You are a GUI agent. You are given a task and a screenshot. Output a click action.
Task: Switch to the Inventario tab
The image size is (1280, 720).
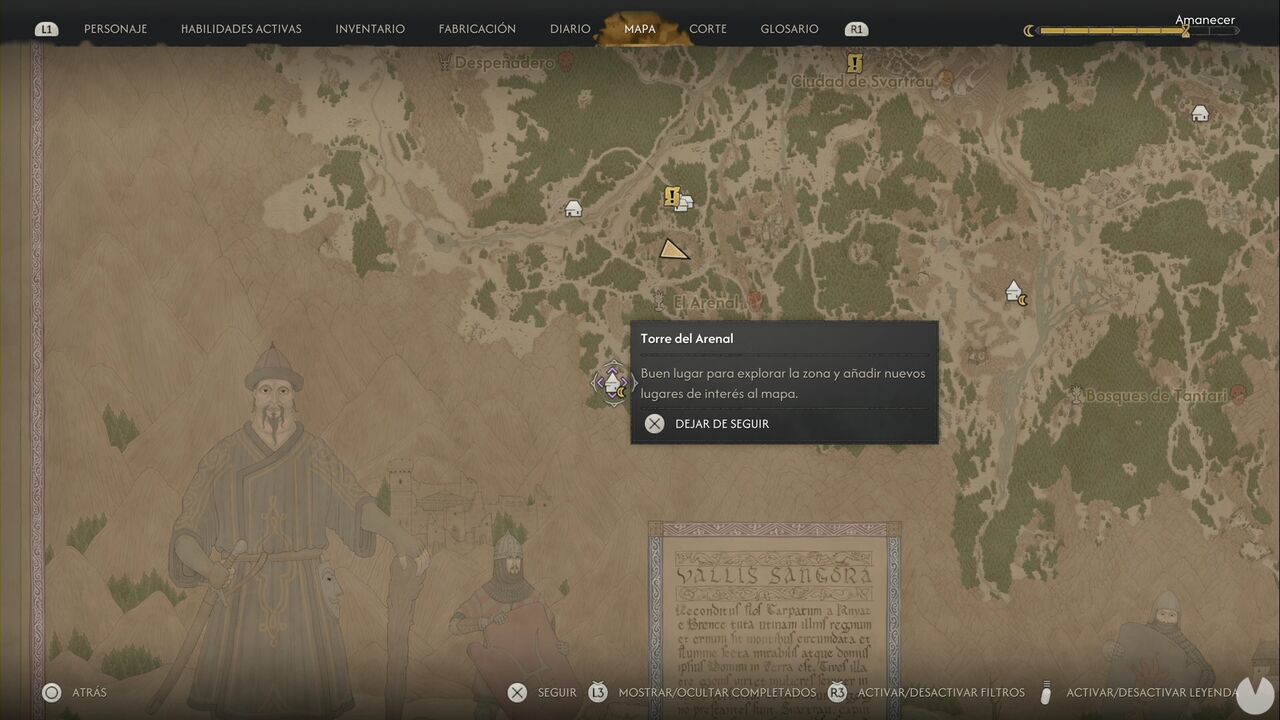(370, 29)
